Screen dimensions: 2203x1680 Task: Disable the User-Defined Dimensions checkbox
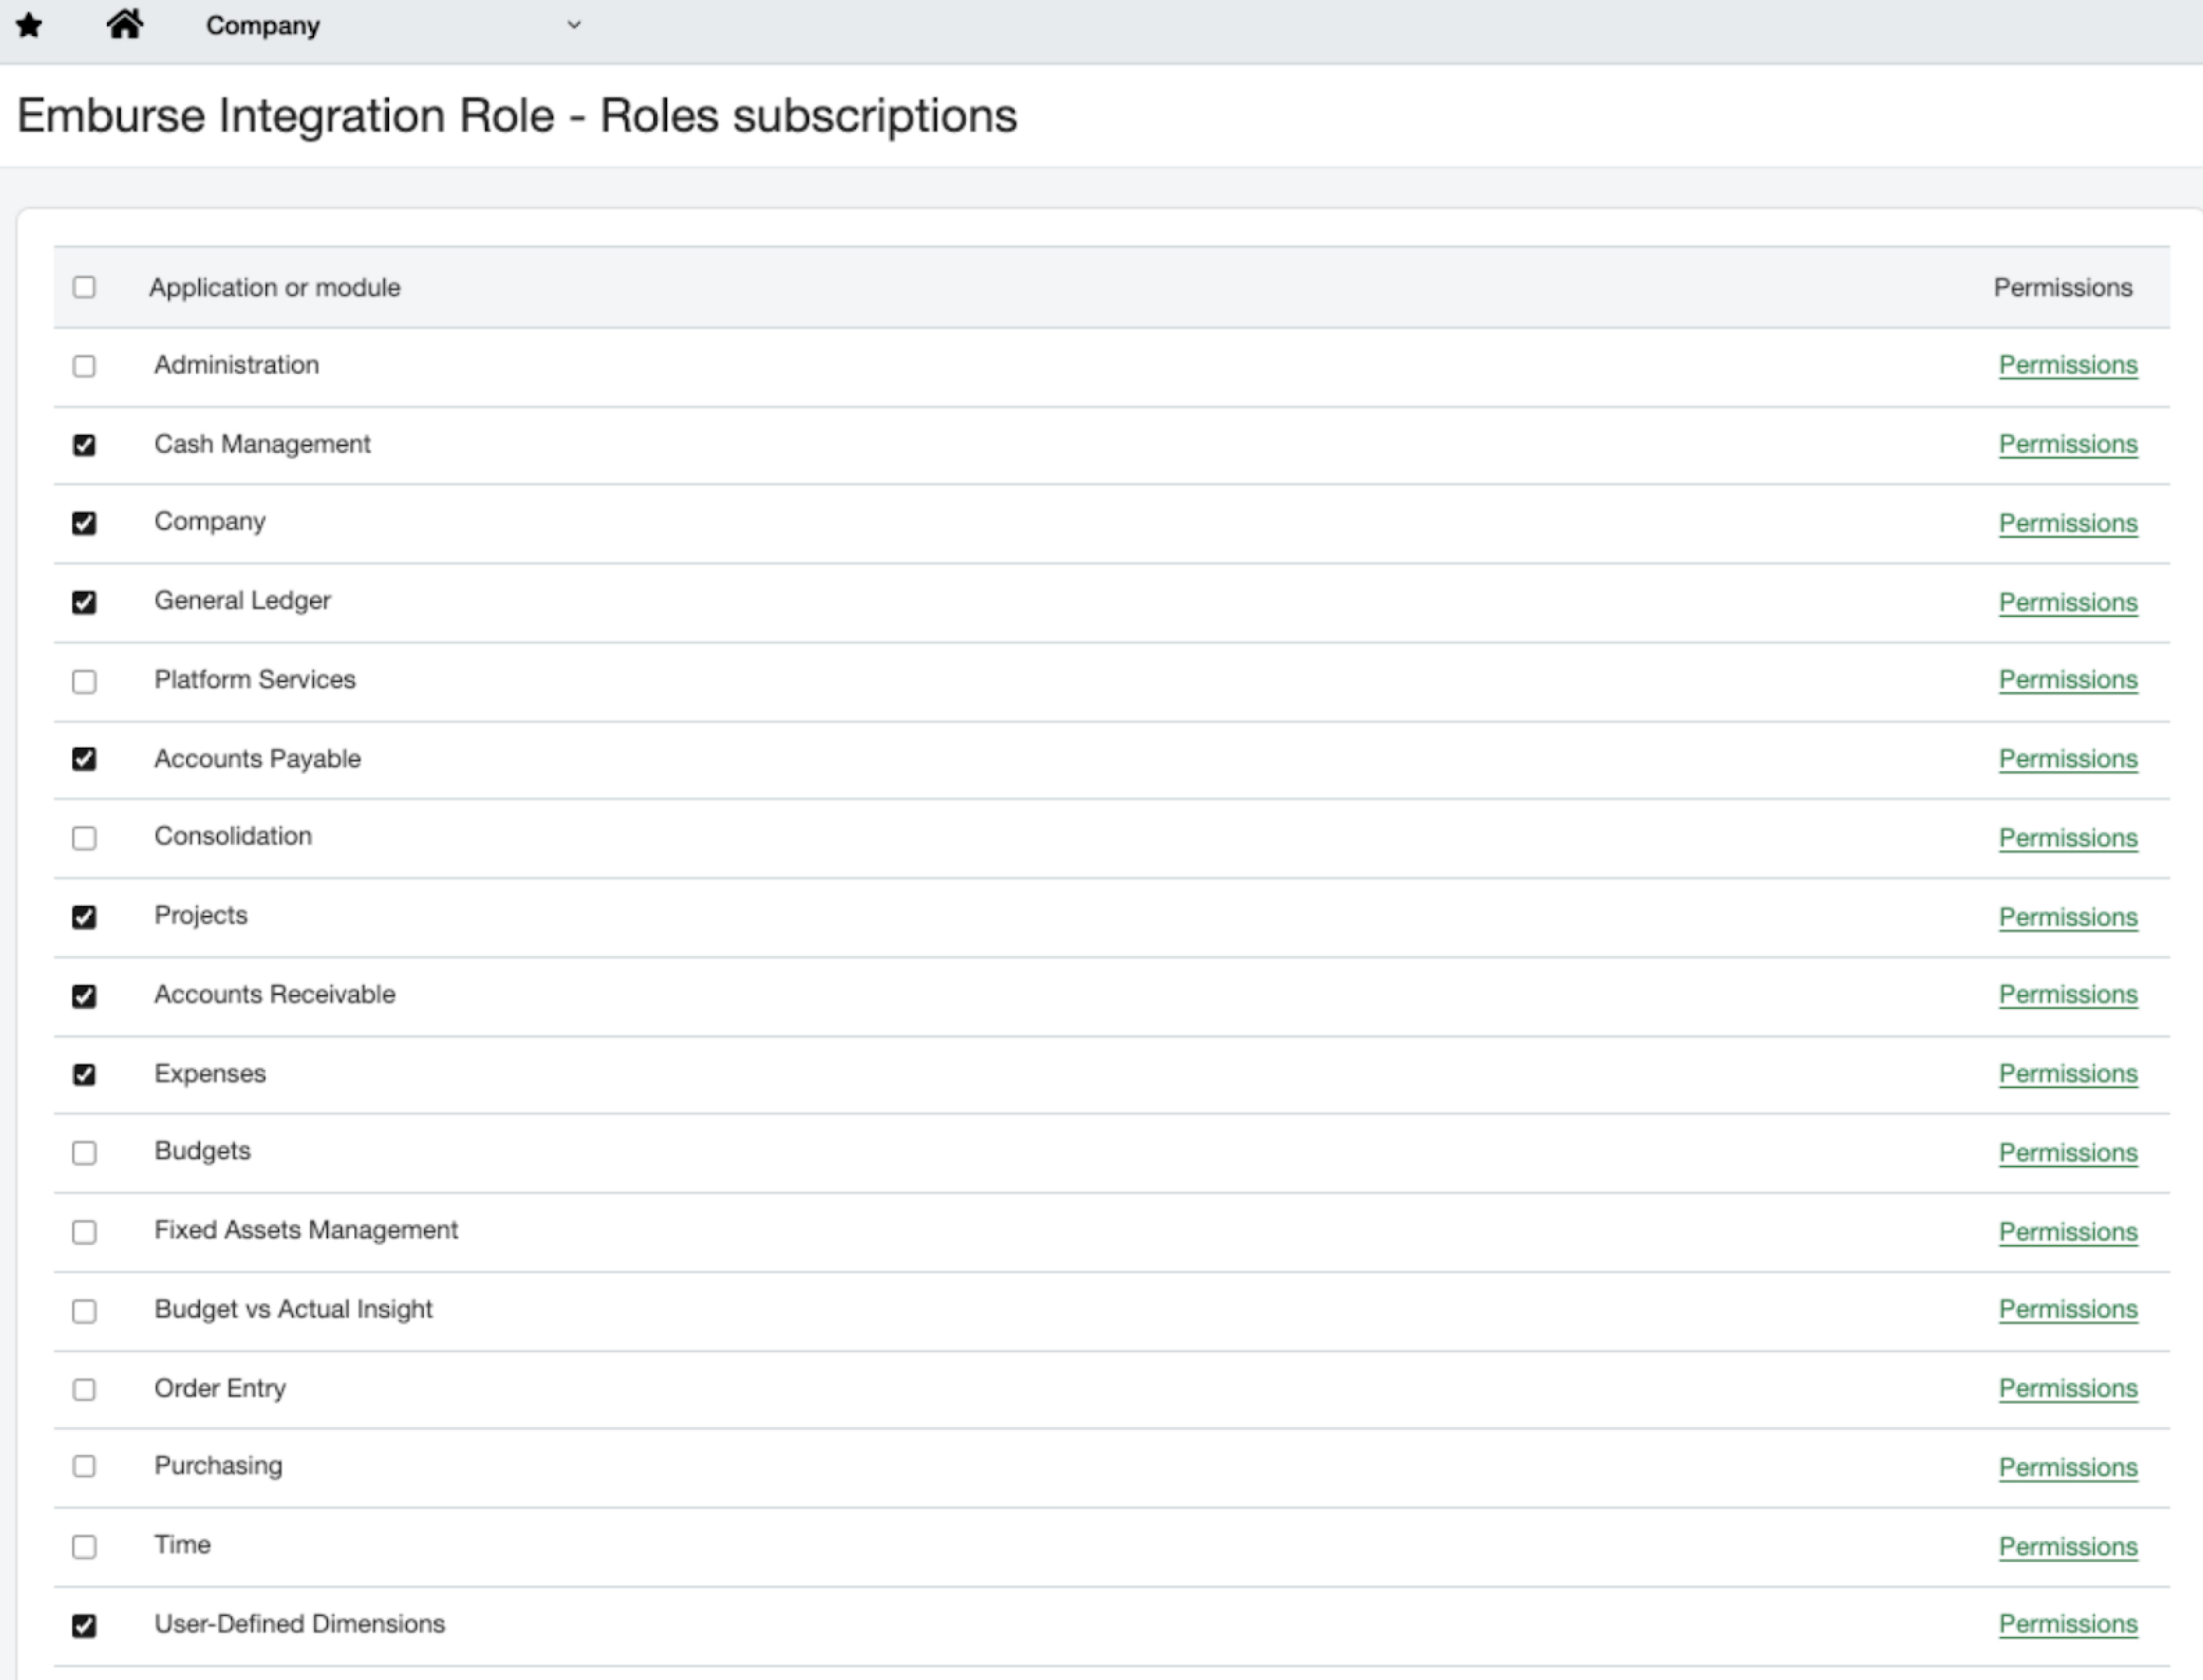(x=84, y=1625)
